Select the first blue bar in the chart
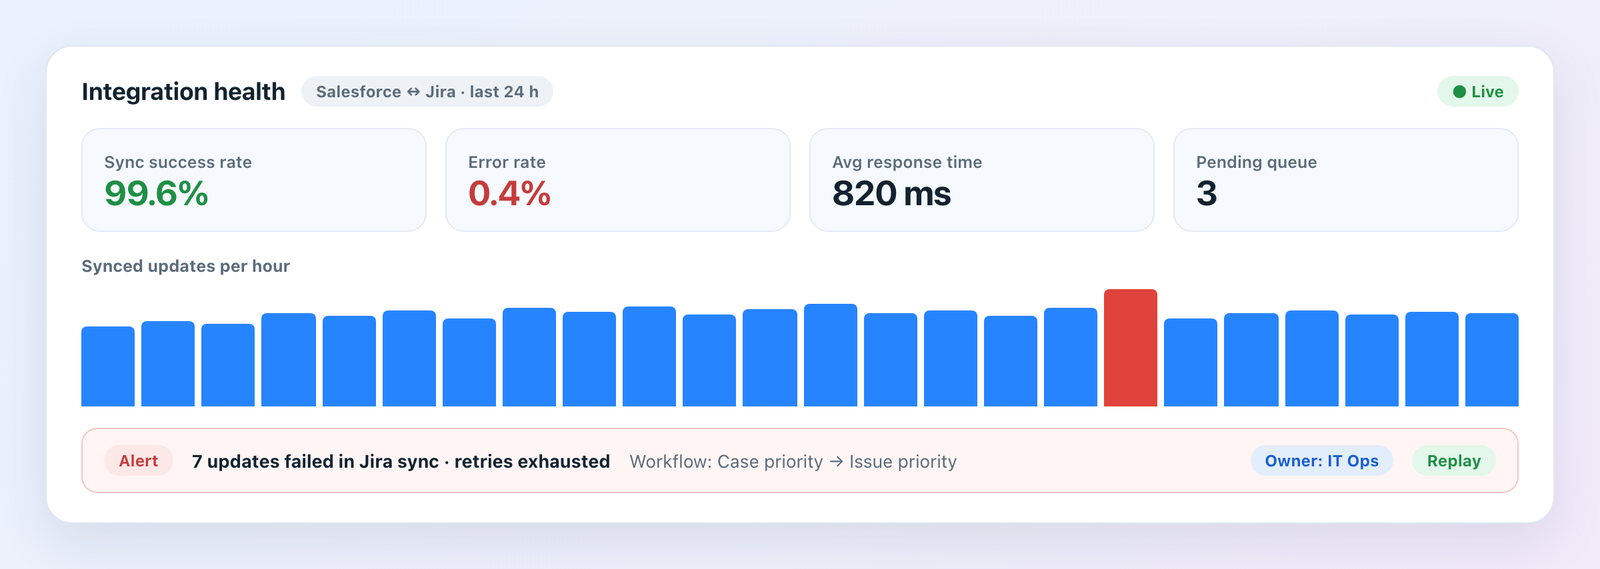The height and width of the screenshot is (569, 1600). [x=108, y=366]
